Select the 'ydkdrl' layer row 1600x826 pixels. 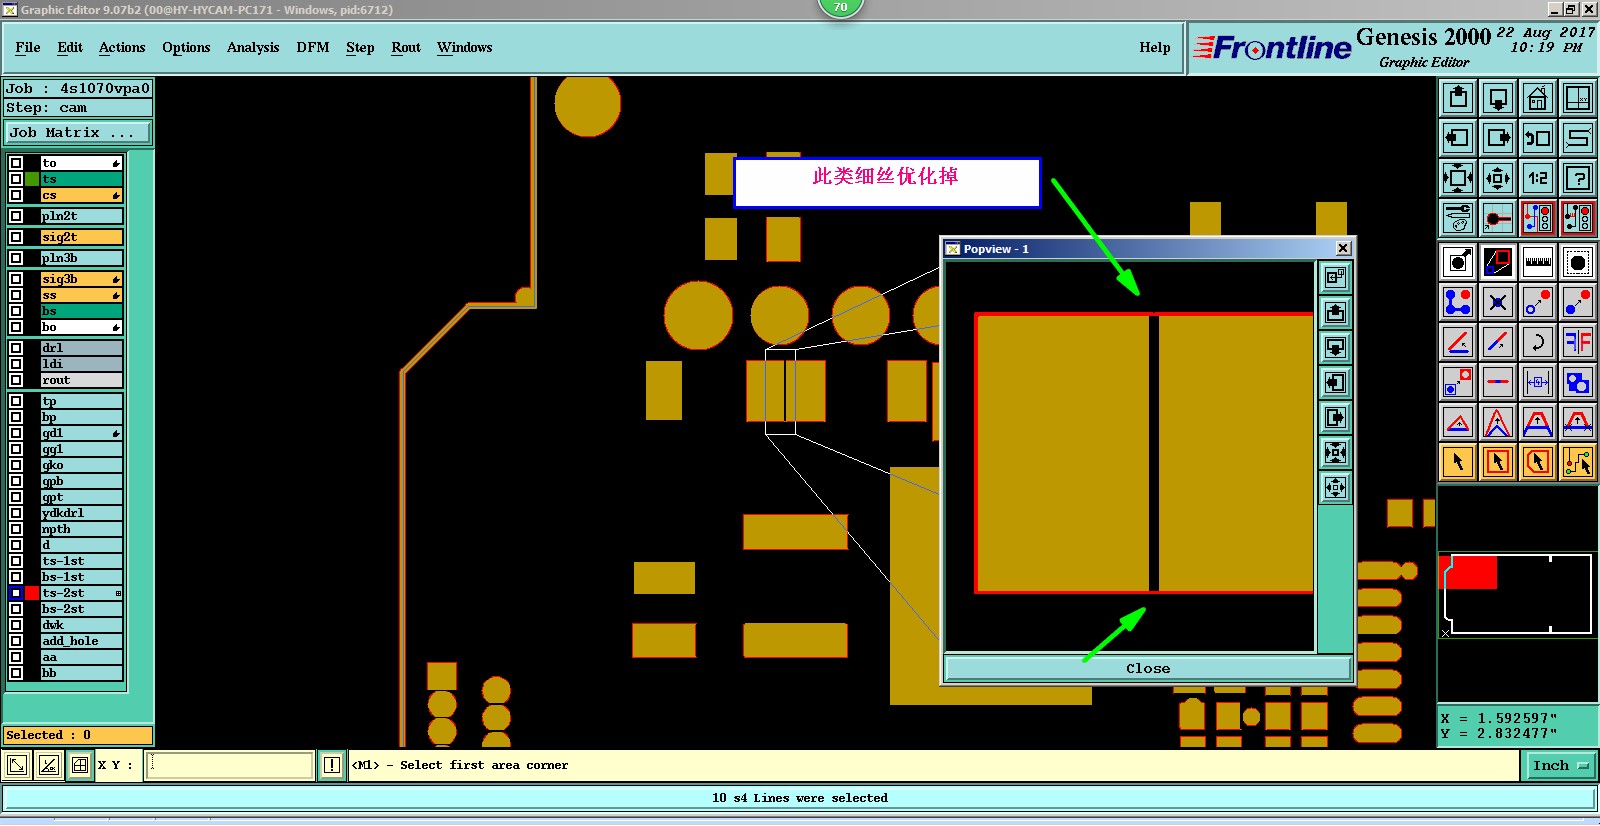coord(81,513)
